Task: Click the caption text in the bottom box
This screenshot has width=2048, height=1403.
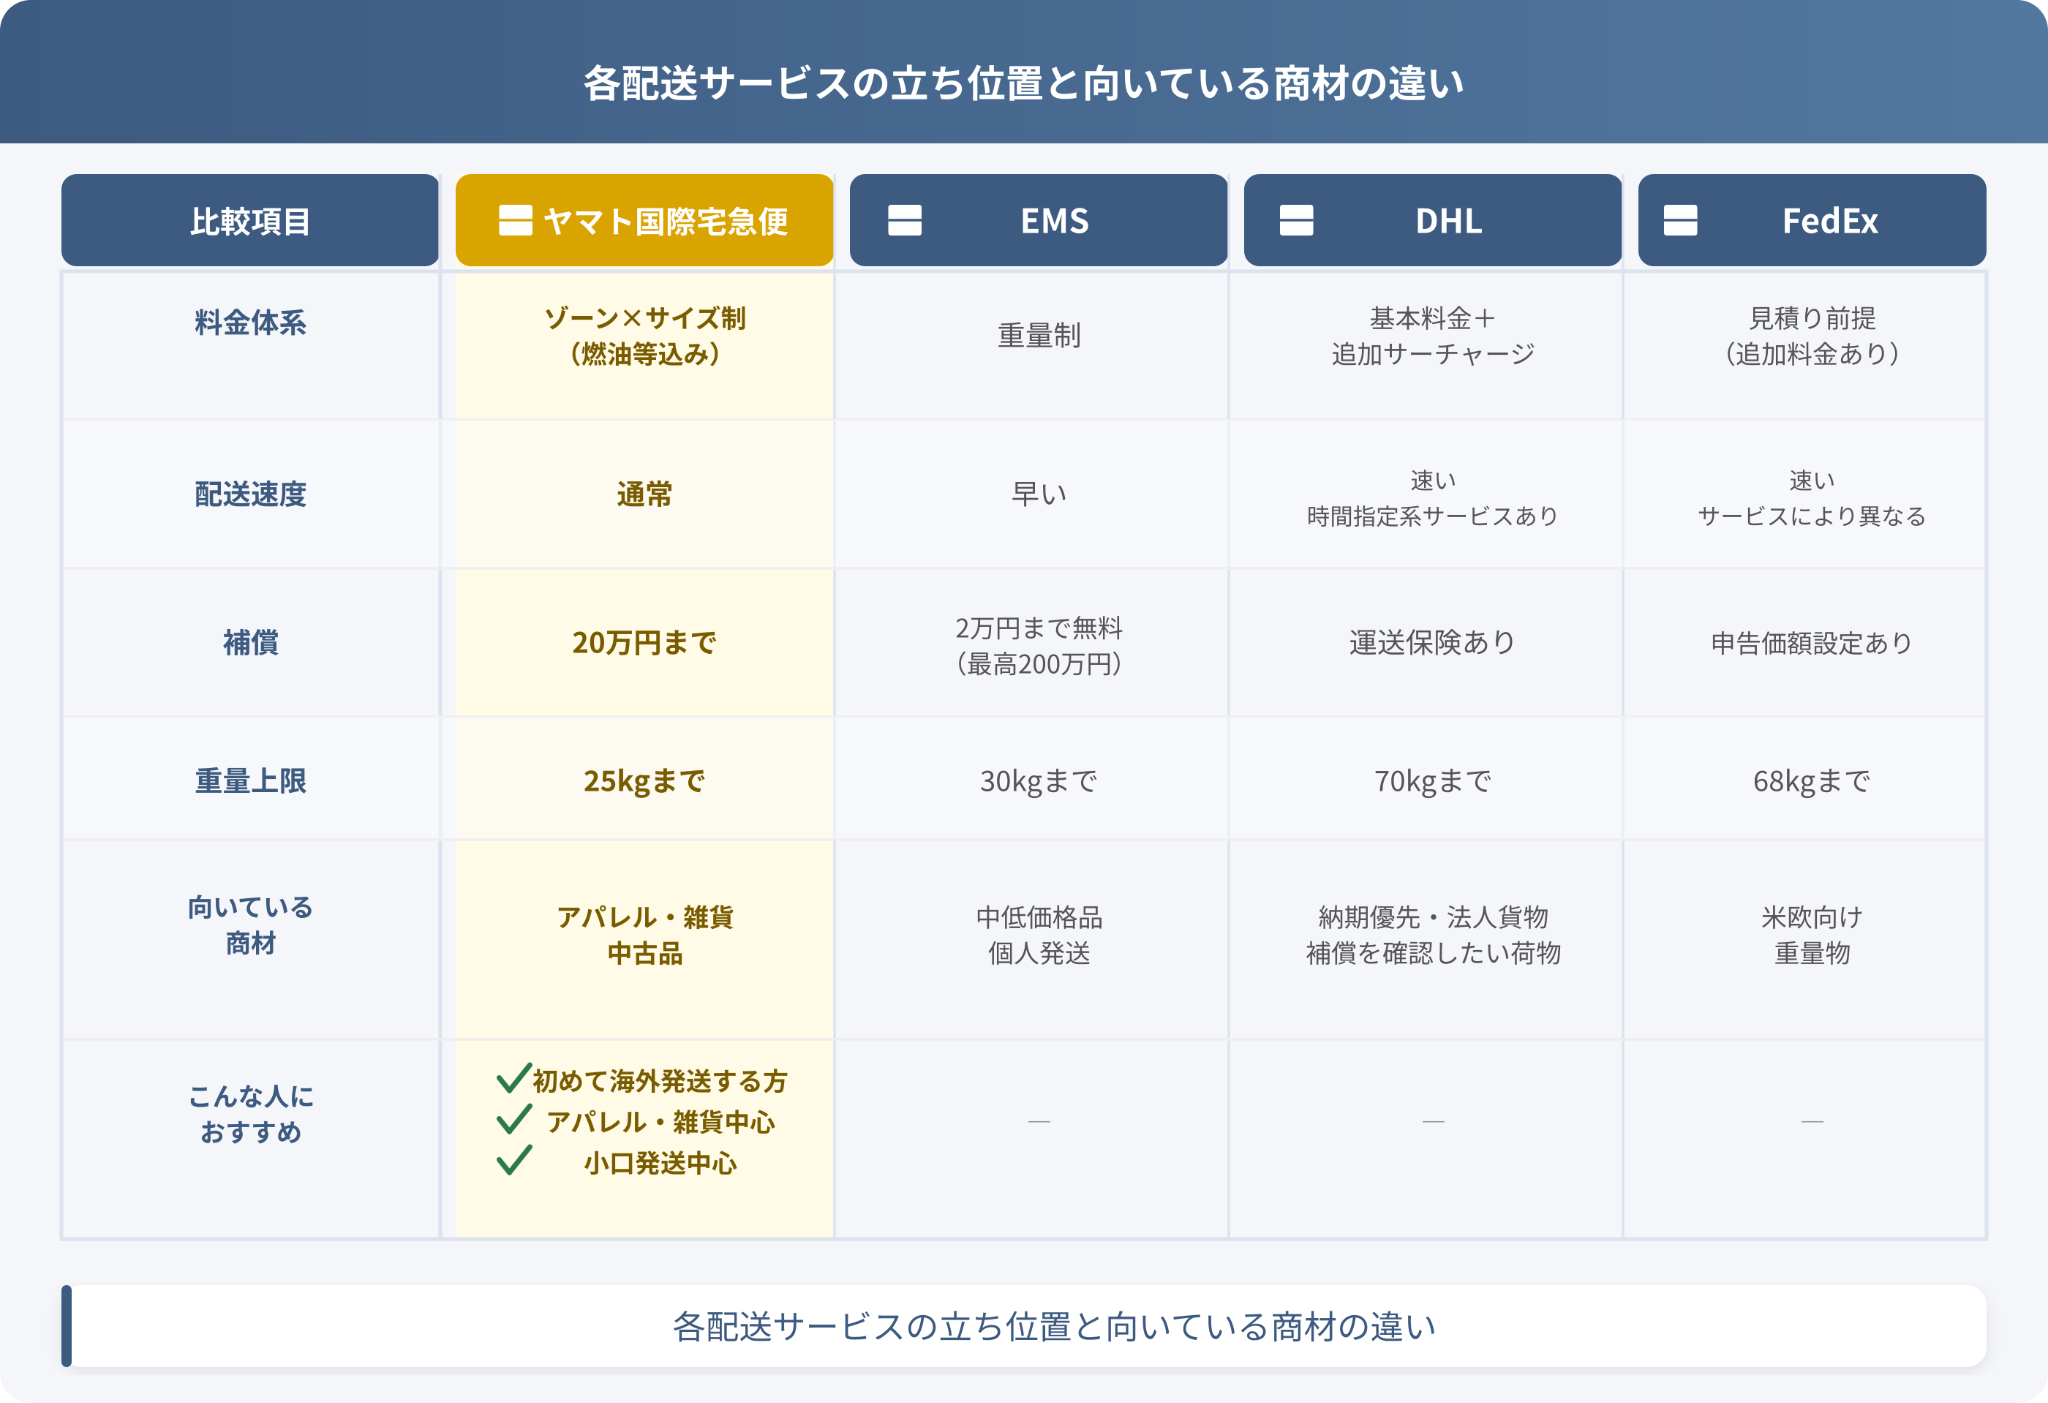Action: point(1054,1326)
